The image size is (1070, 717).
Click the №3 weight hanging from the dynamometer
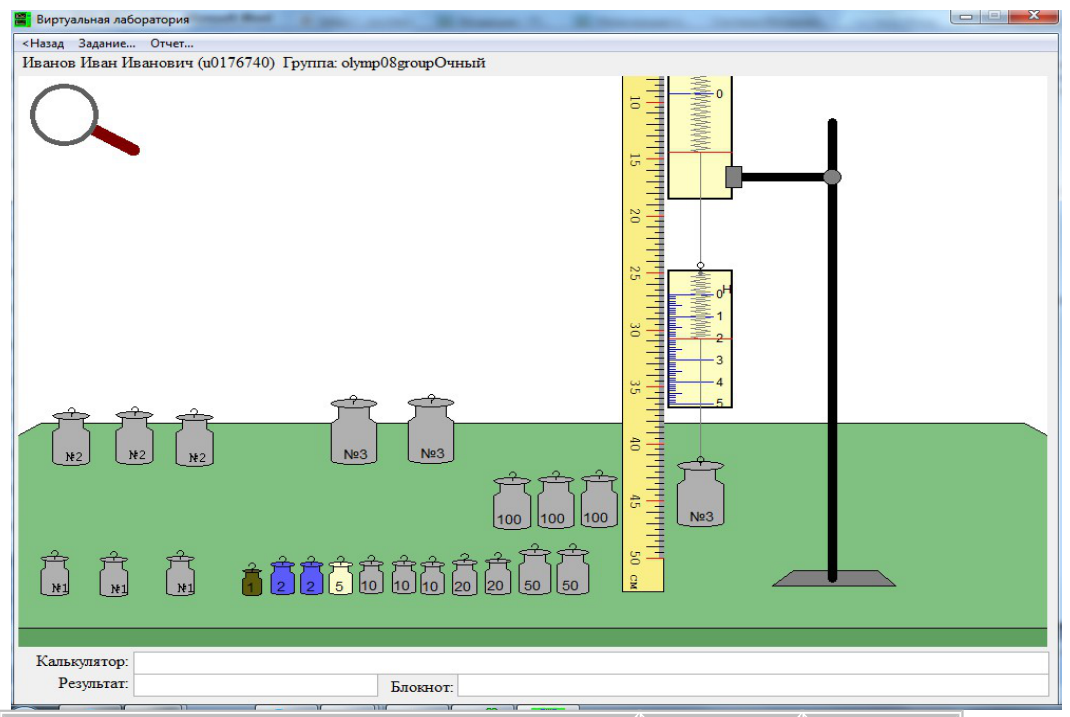(700, 493)
